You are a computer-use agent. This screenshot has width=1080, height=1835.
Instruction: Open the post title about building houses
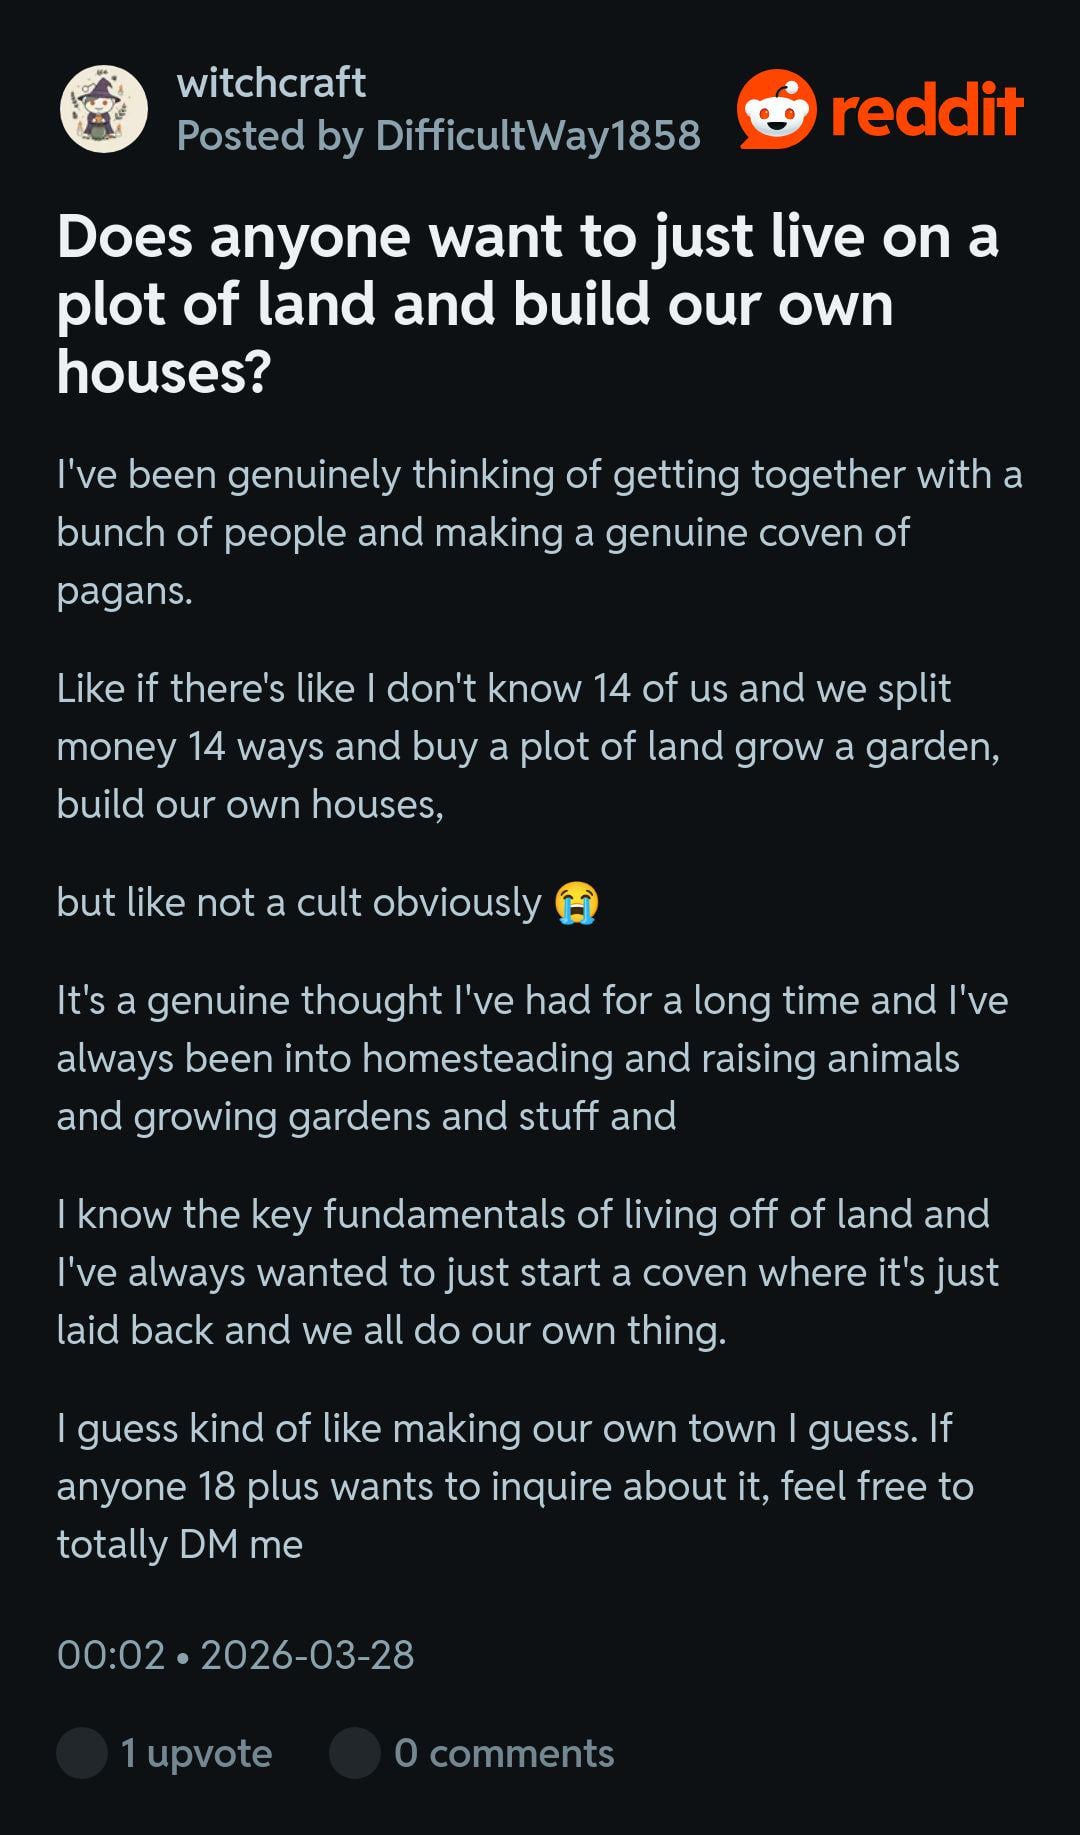[527, 304]
